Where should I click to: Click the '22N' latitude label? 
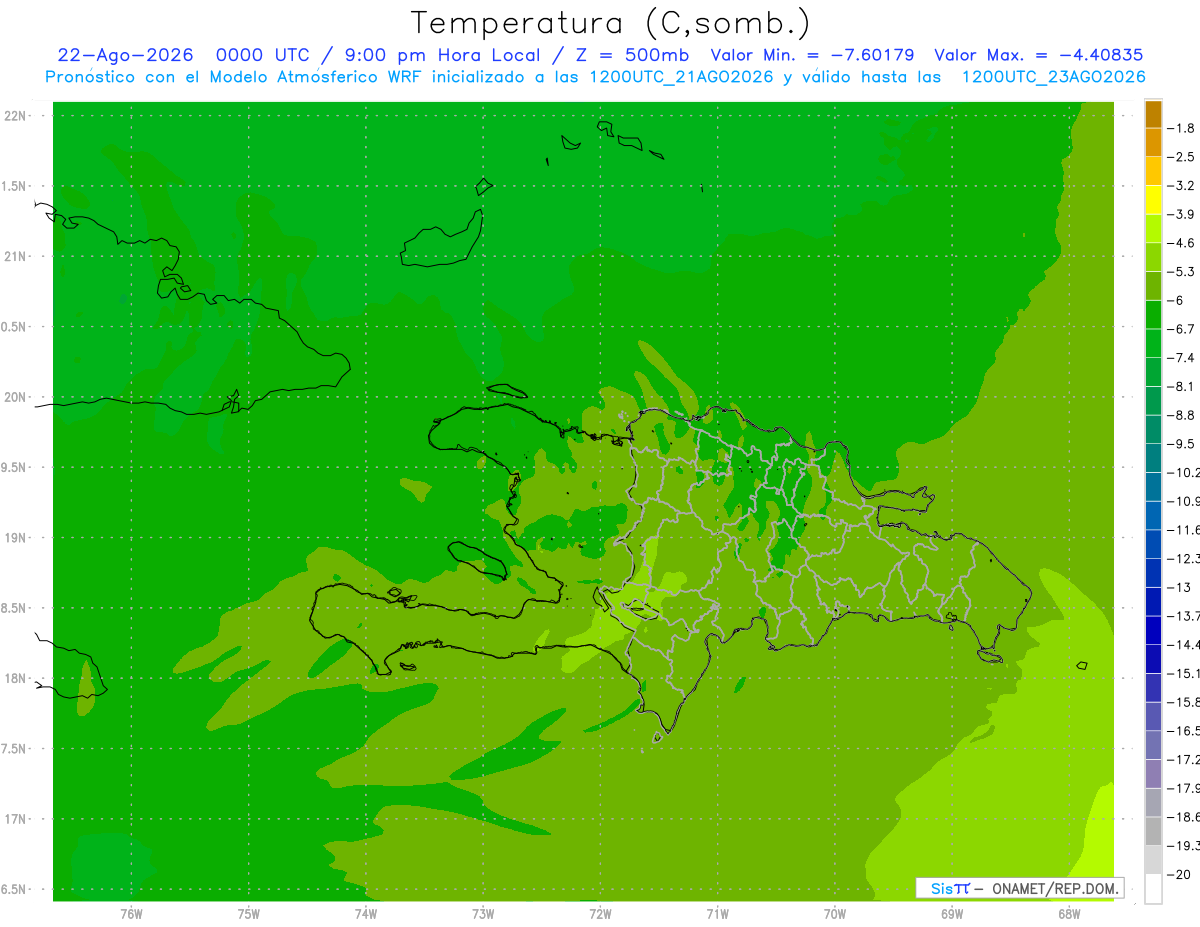pyautogui.click(x=14, y=116)
